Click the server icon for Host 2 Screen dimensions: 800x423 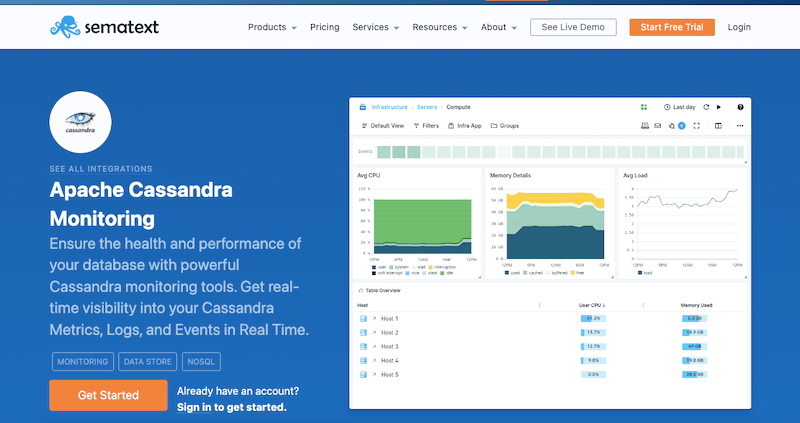pos(363,333)
